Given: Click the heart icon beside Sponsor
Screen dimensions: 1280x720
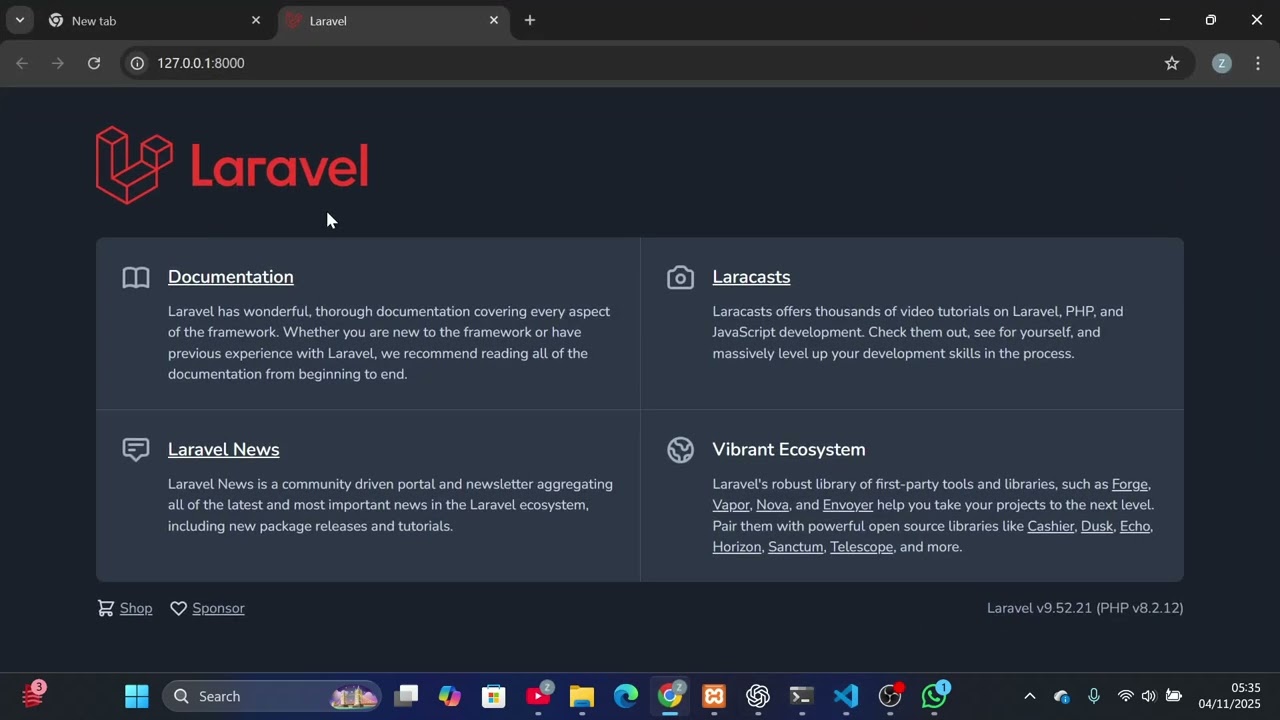Looking at the screenshot, I should [x=178, y=608].
